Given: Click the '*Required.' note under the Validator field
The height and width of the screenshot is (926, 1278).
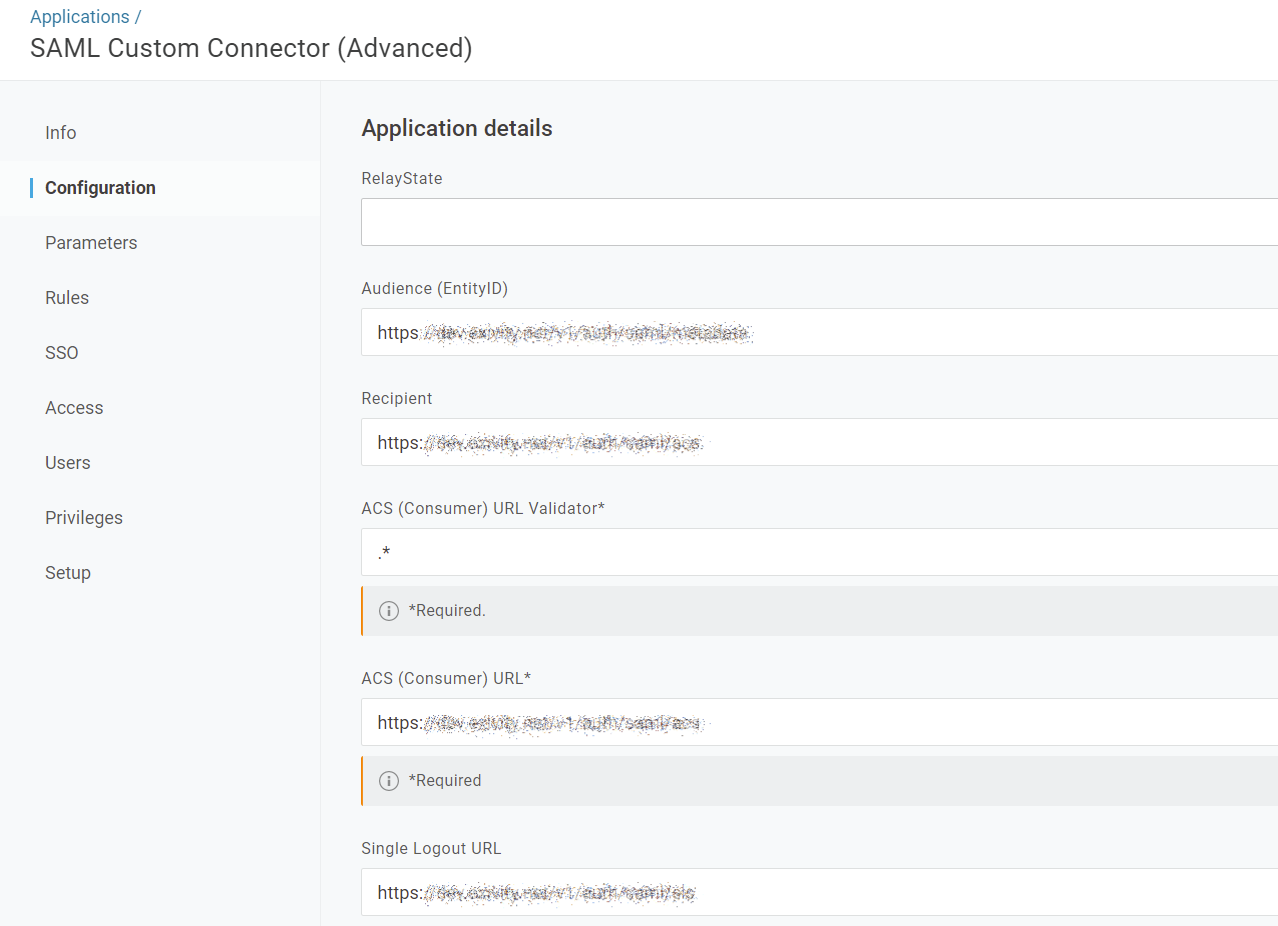Looking at the screenshot, I should pyautogui.click(x=447, y=611).
